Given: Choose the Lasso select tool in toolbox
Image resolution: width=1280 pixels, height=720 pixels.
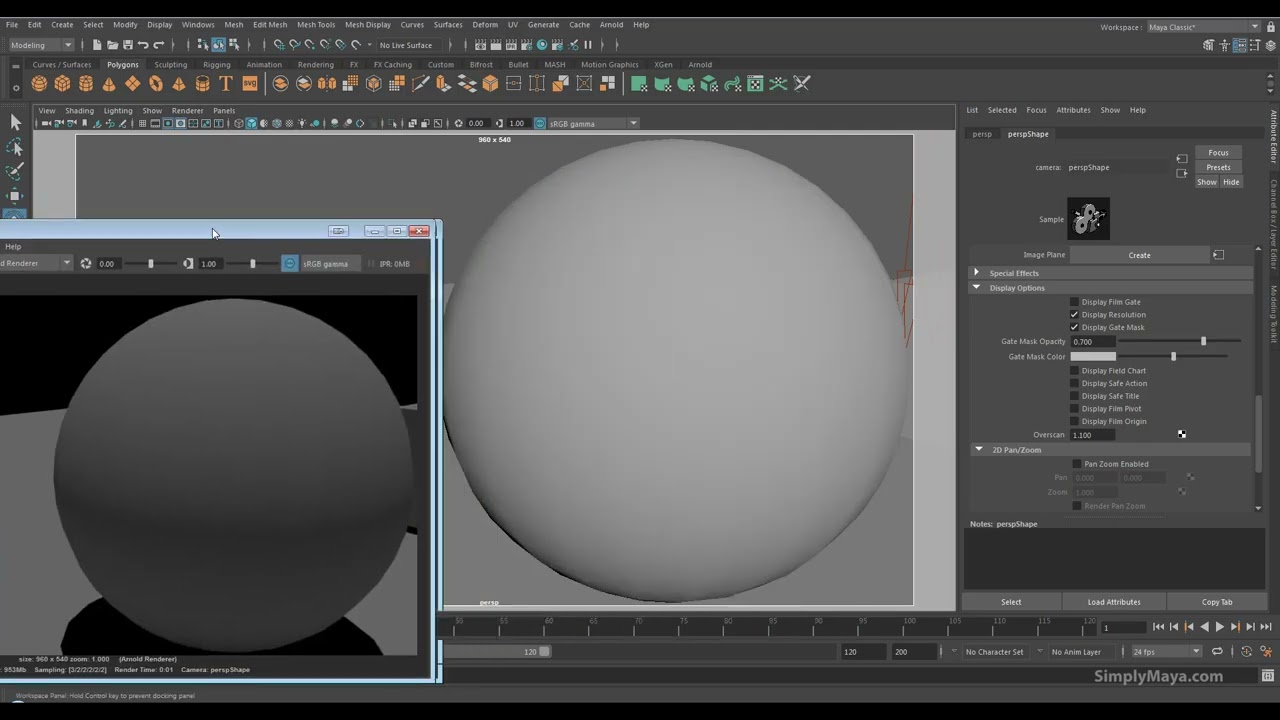Looking at the screenshot, I should point(15,147).
